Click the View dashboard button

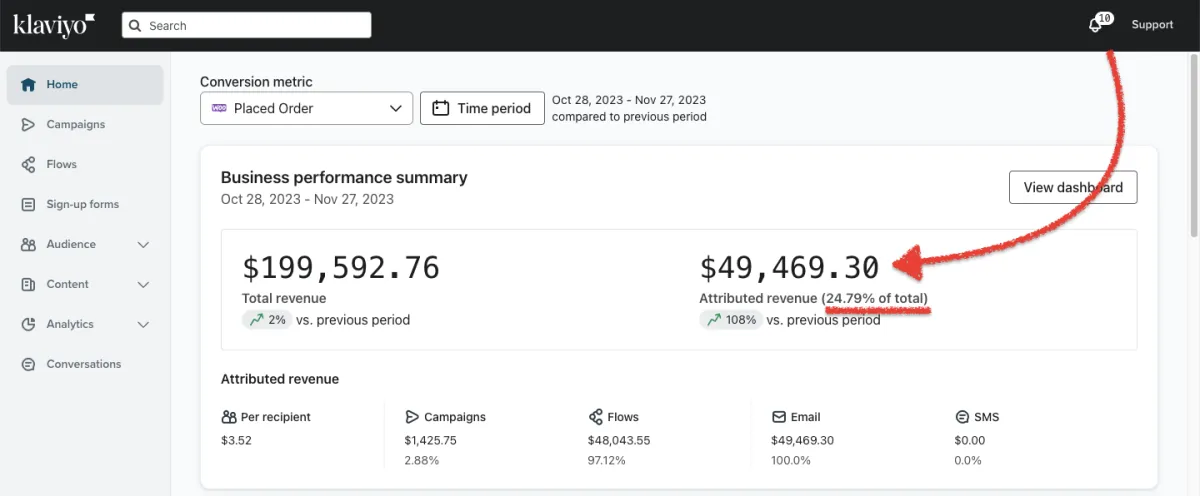click(x=1072, y=187)
